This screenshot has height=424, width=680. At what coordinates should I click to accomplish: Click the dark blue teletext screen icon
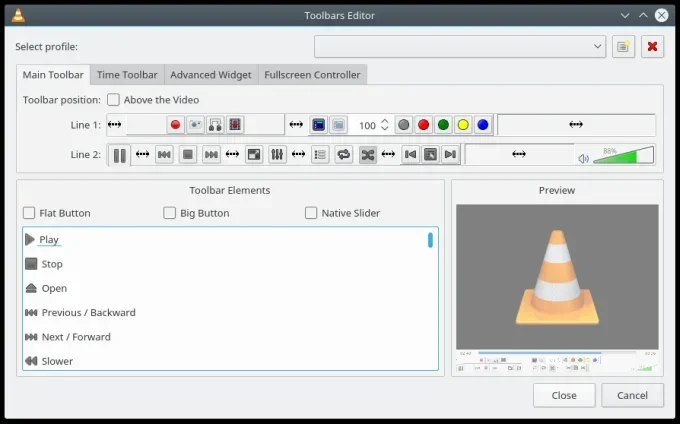318,125
